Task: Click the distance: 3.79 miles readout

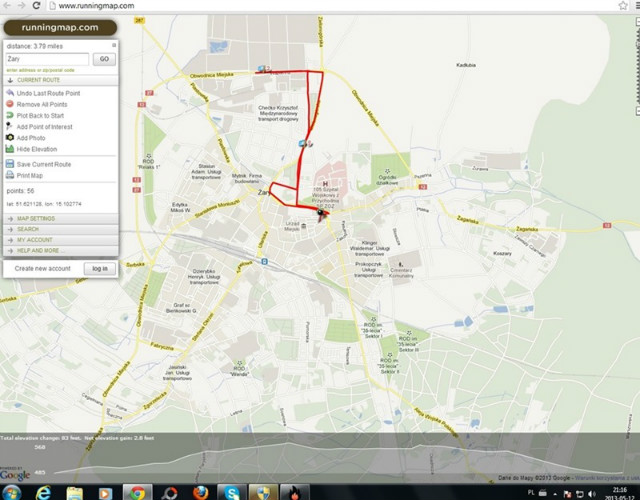Action: coord(35,46)
